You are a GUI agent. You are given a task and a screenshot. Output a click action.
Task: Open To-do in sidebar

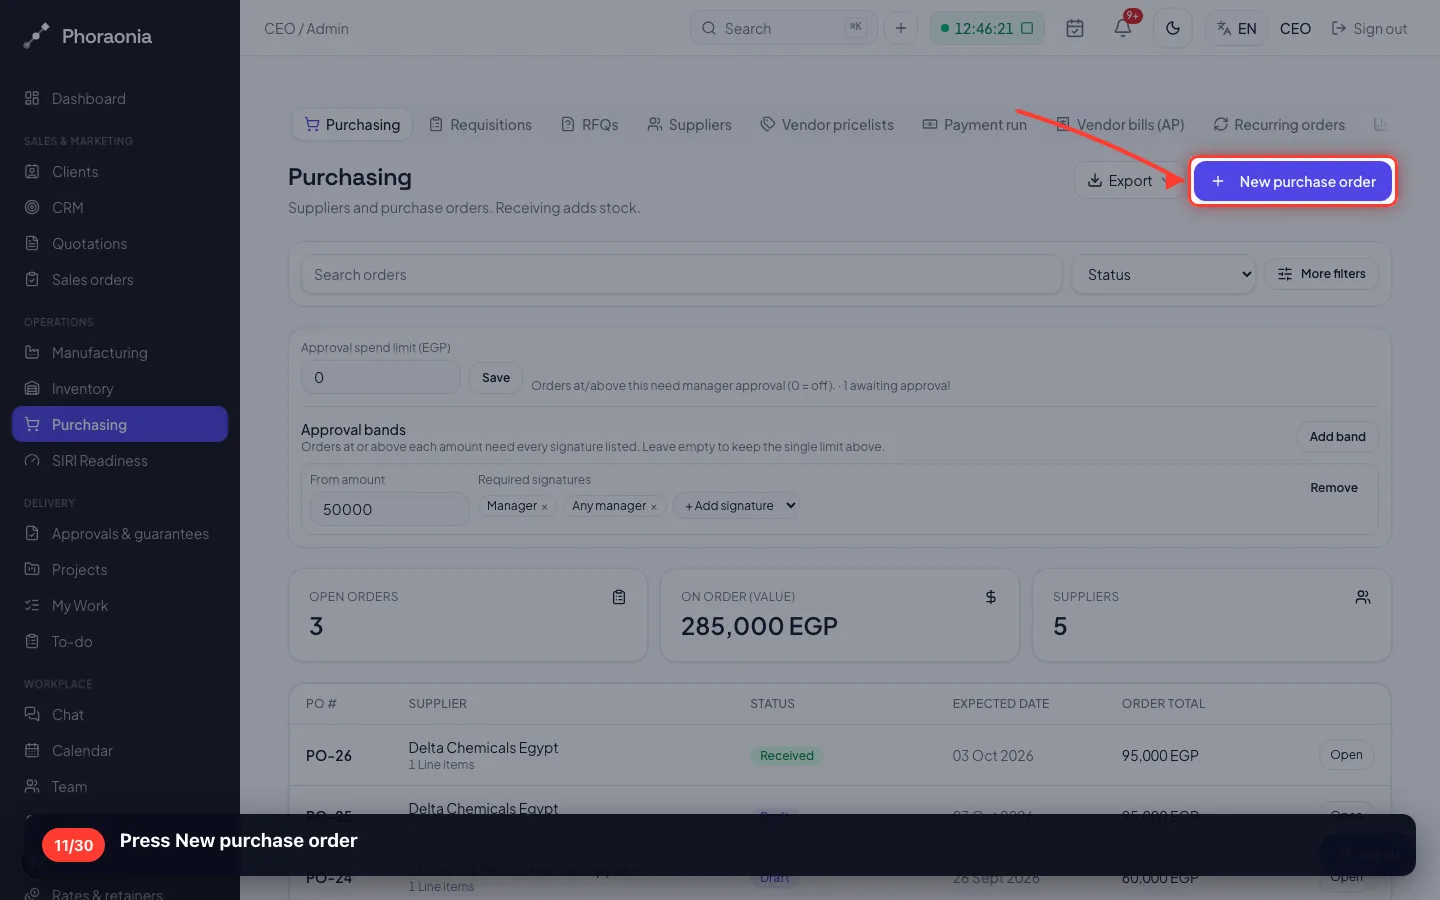point(120,642)
